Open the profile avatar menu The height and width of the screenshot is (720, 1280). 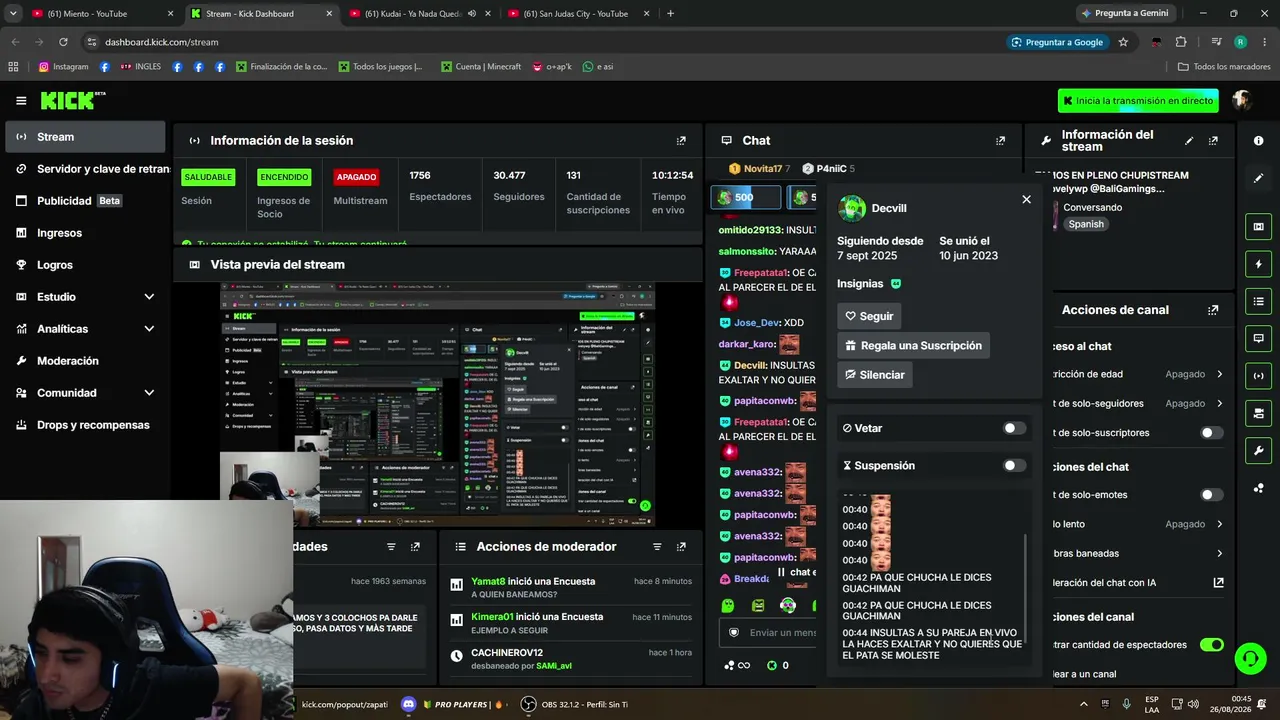1242,100
